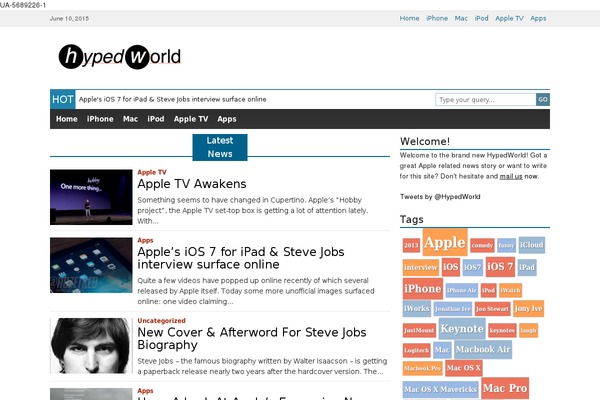Viewport: 600px width, 400px height.
Task: Select iPod in the dark navigation menu
Action: pyautogui.click(x=156, y=119)
